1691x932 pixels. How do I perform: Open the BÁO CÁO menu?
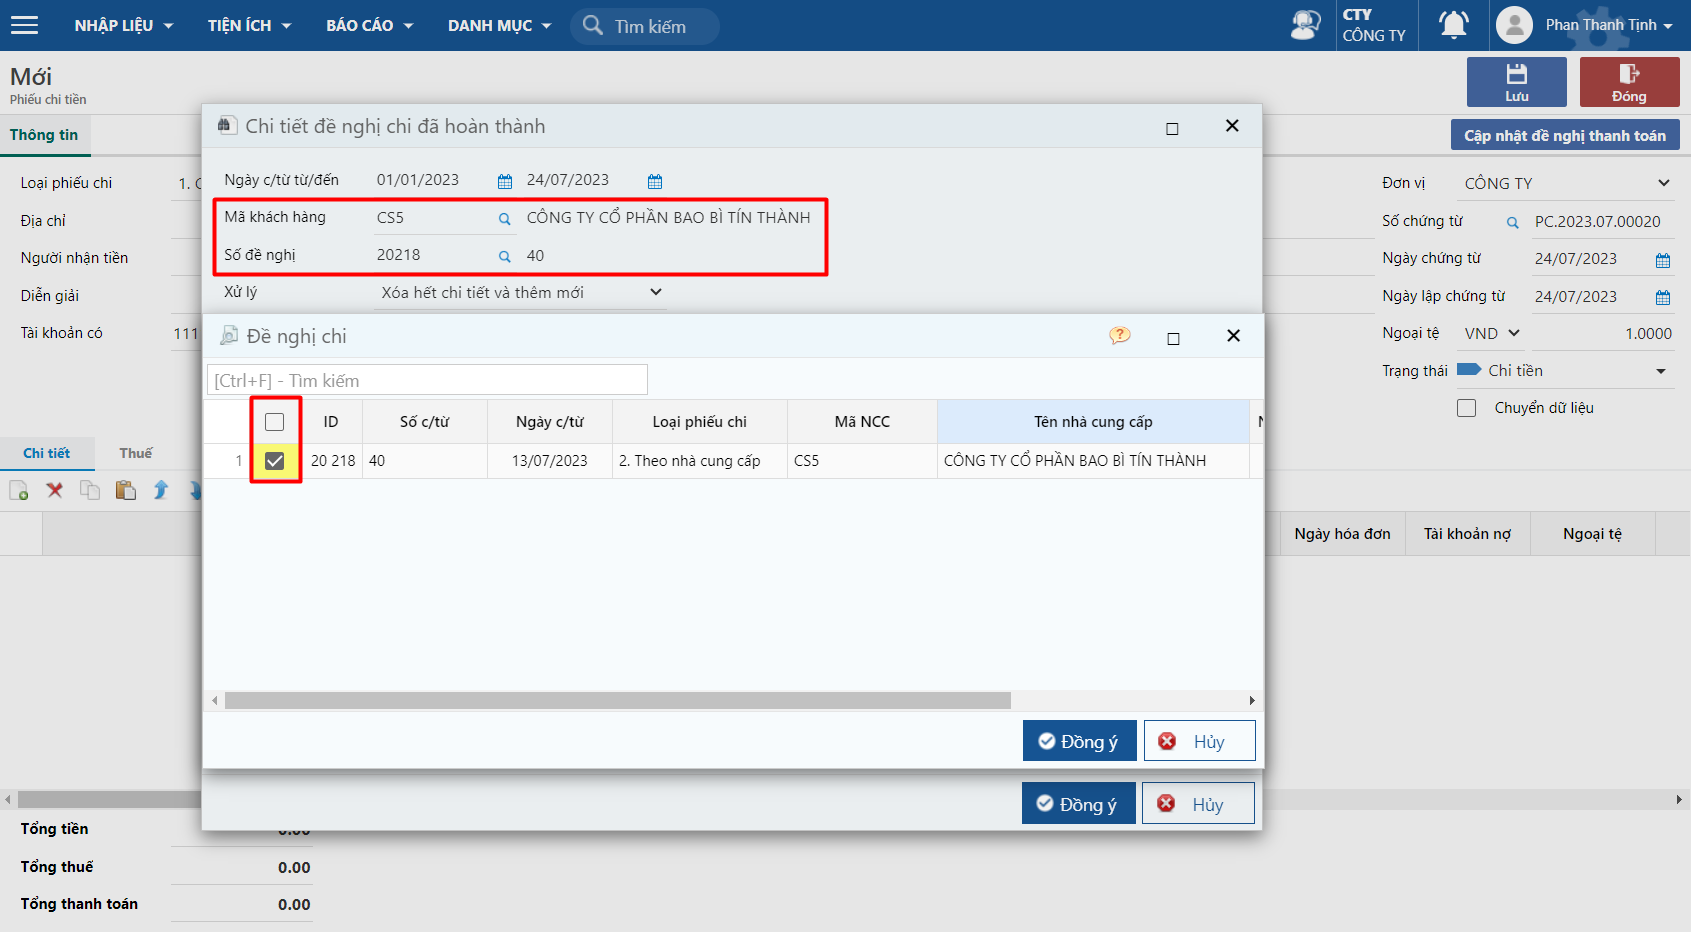(368, 25)
